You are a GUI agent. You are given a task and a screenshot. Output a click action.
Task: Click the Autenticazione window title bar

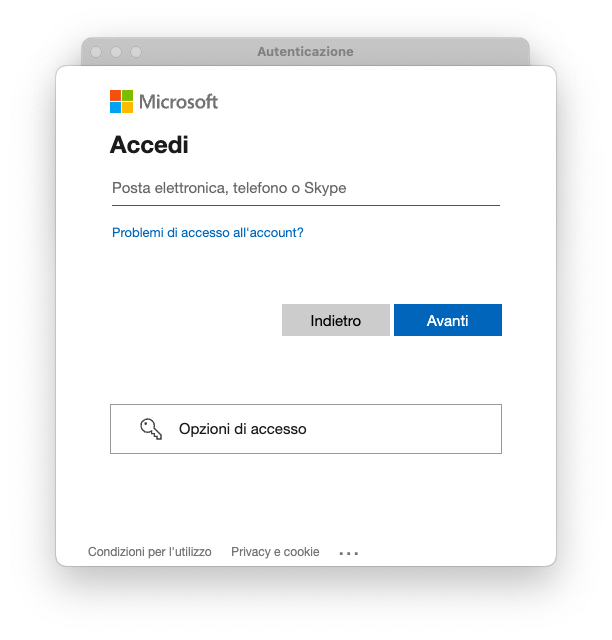pos(305,51)
